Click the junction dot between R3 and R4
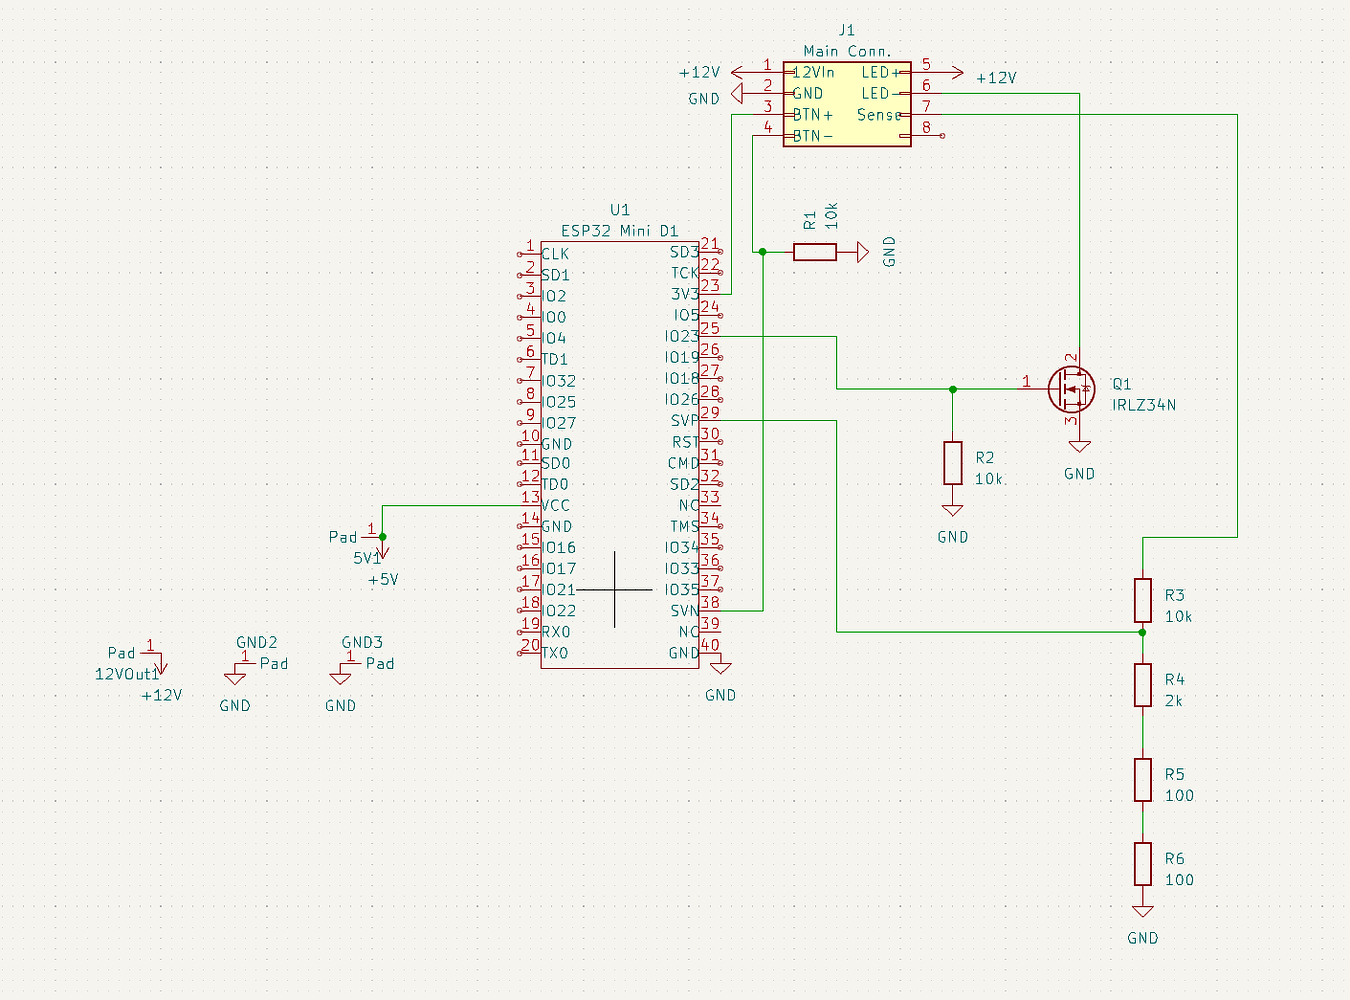The height and width of the screenshot is (1000, 1350). point(1142,633)
